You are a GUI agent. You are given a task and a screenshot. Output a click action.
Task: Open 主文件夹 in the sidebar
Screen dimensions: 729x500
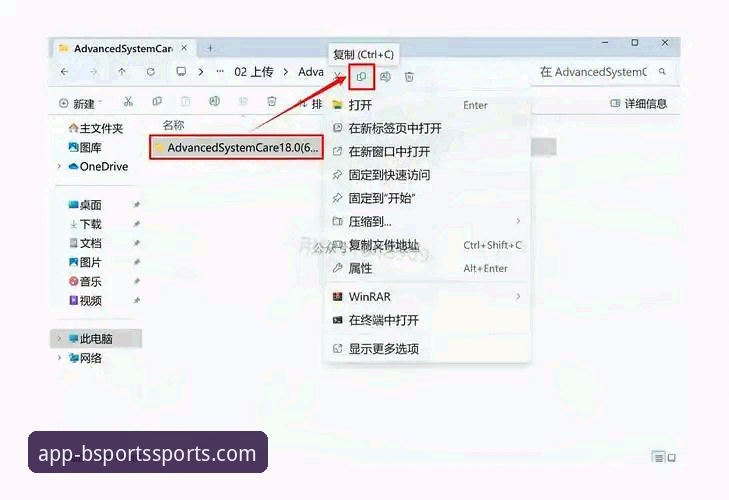(96, 128)
